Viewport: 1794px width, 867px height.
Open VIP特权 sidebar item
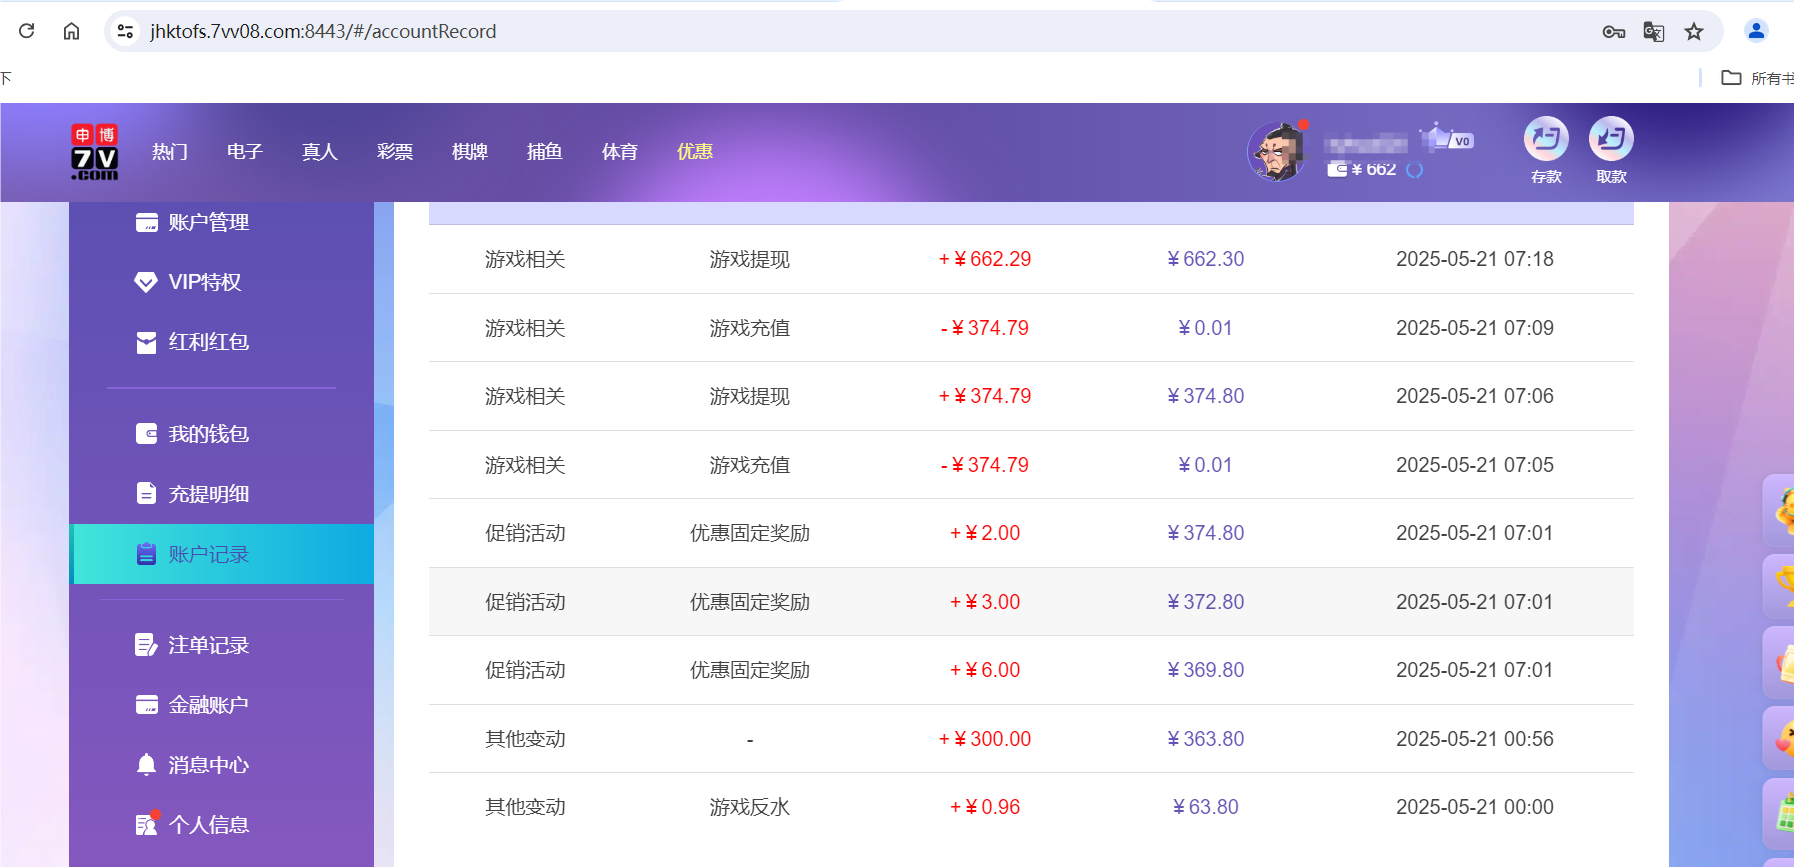coord(204,282)
